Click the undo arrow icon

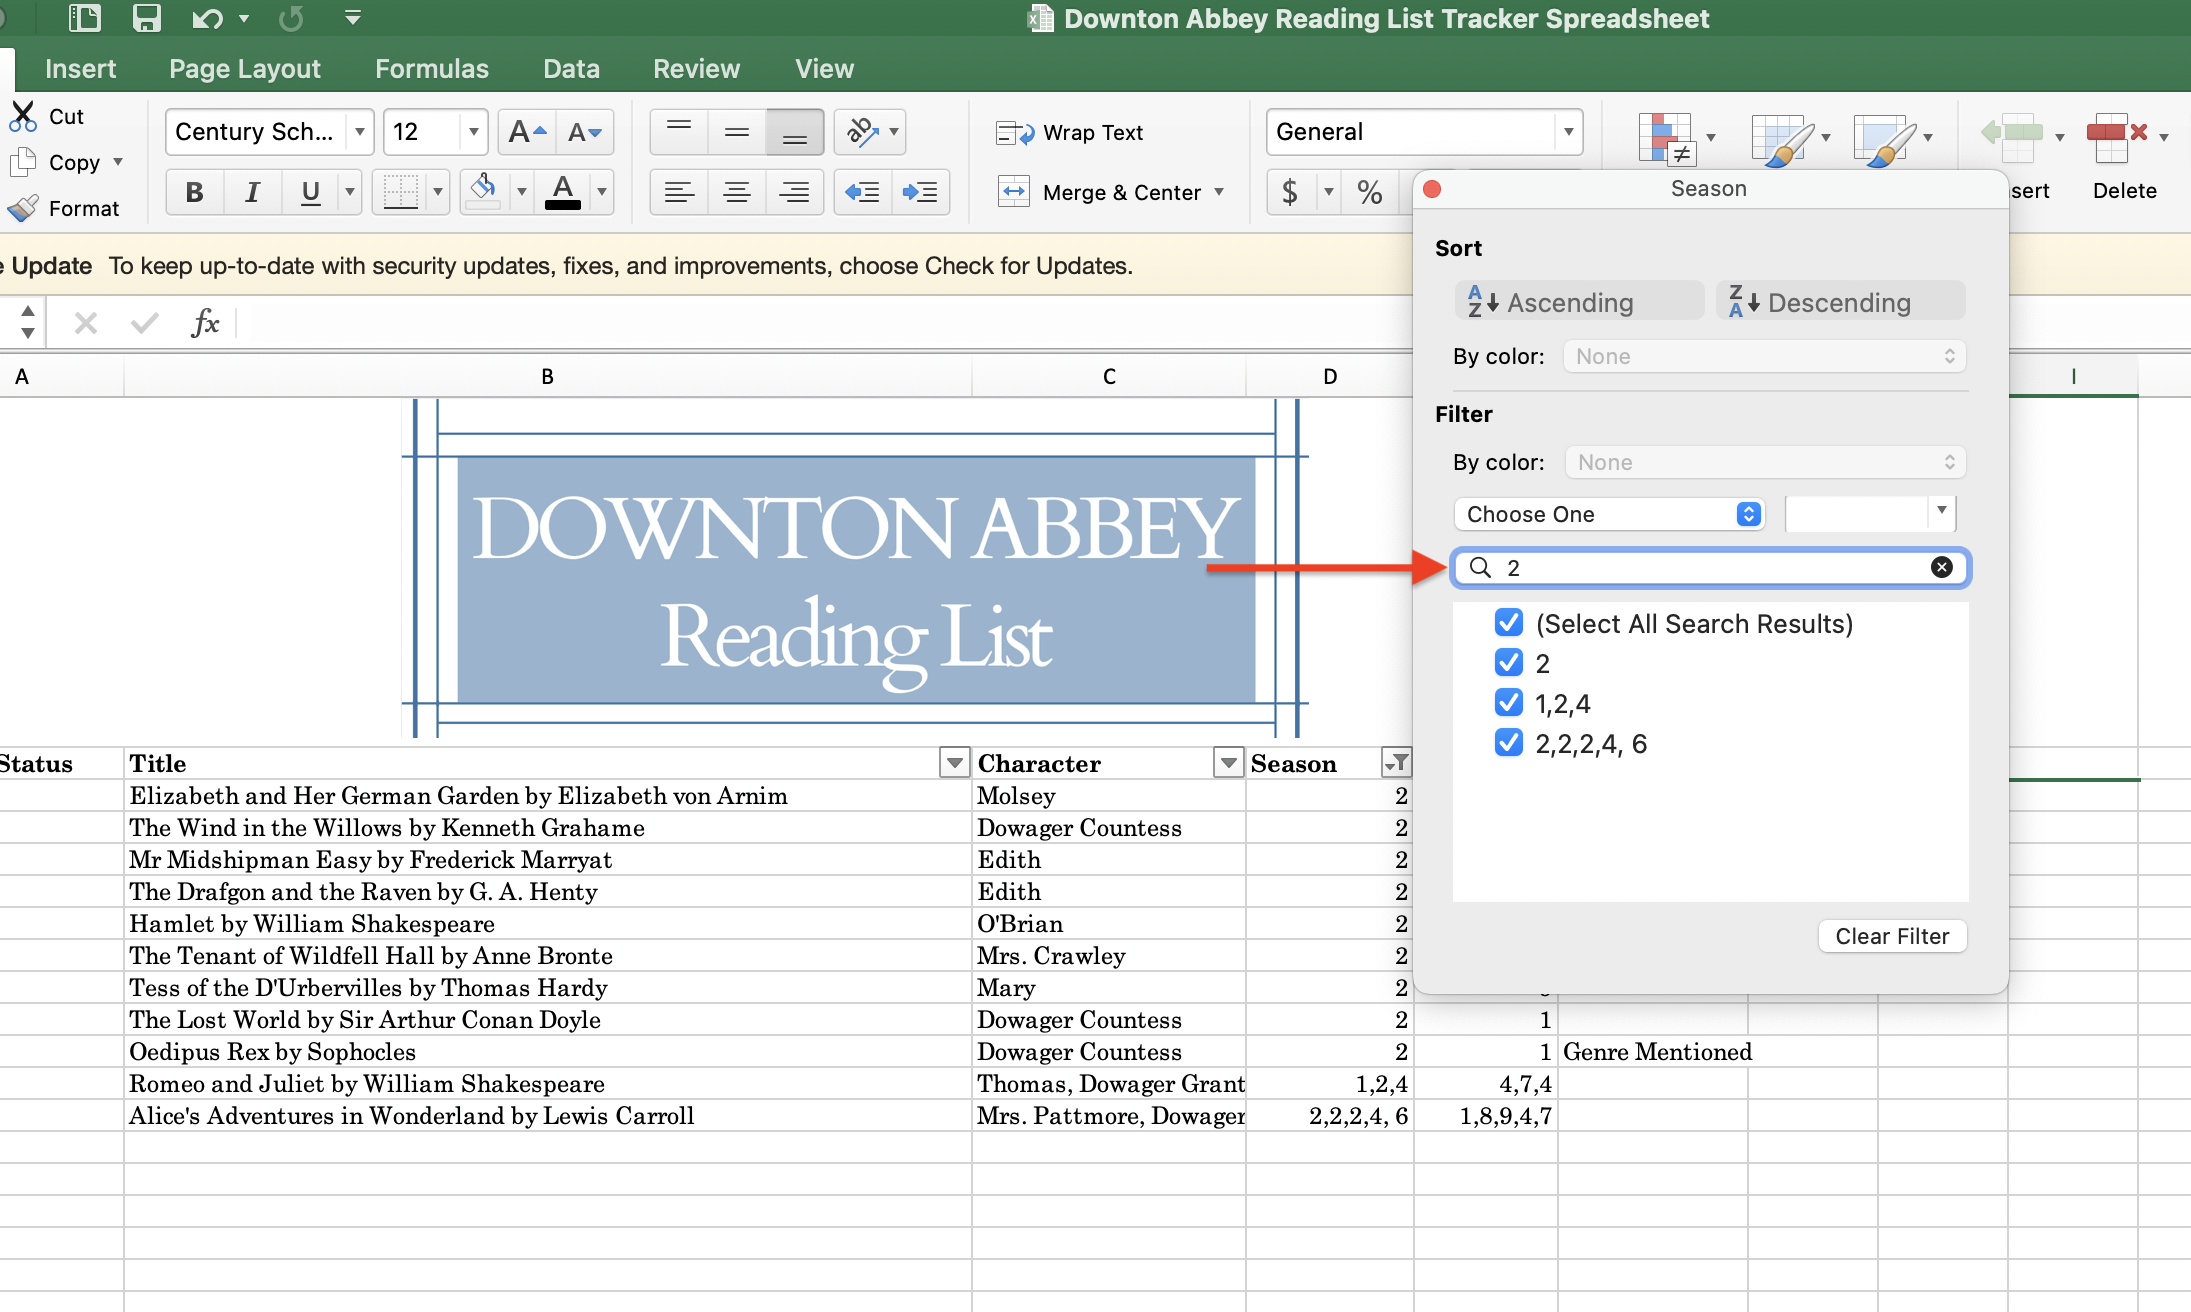click(206, 18)
